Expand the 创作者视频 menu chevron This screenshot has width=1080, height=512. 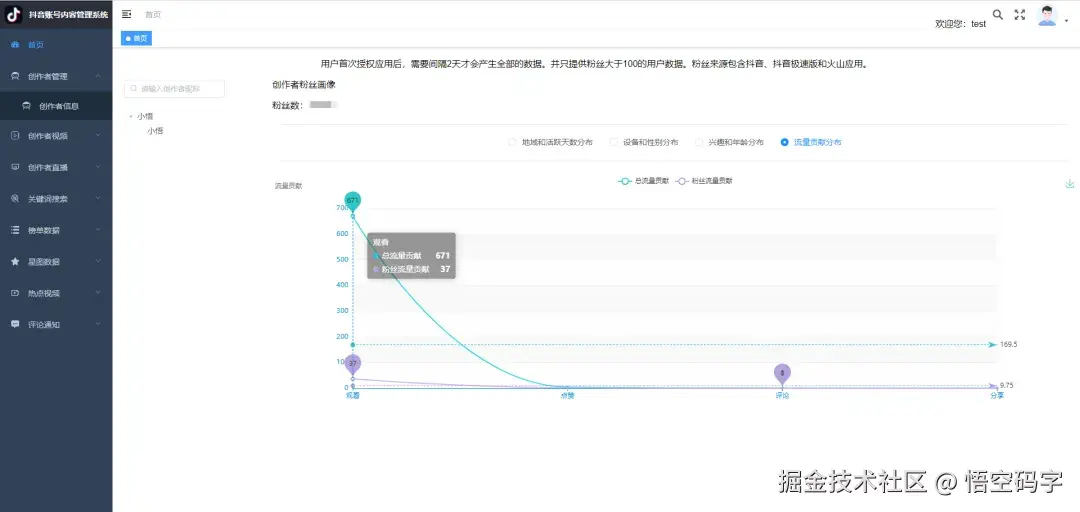tap(98, 136)
